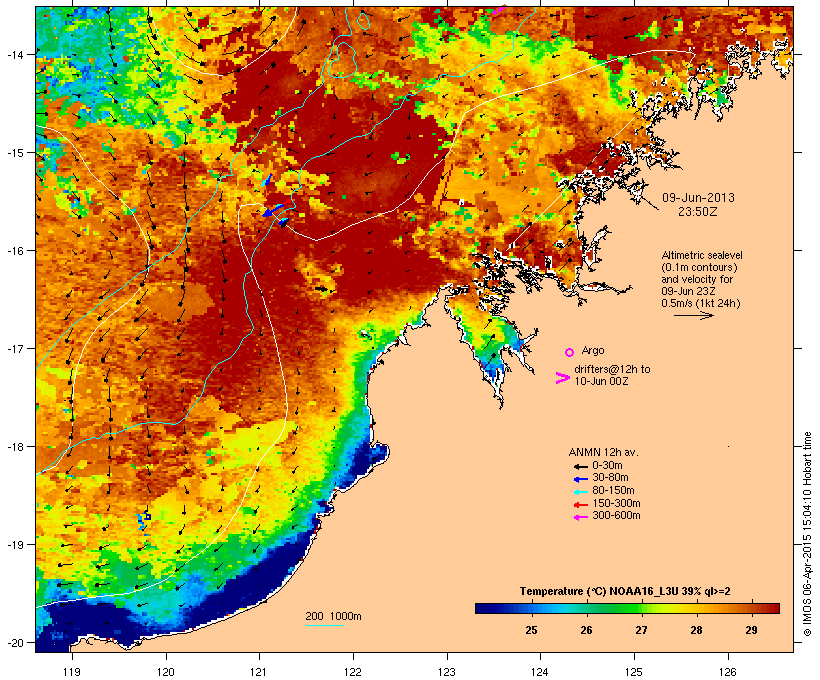The height and width of the screenshot is (680, 820).
Task: Click the '0.5m/s (1kt 24h)' text
Action: pos(701,303)
